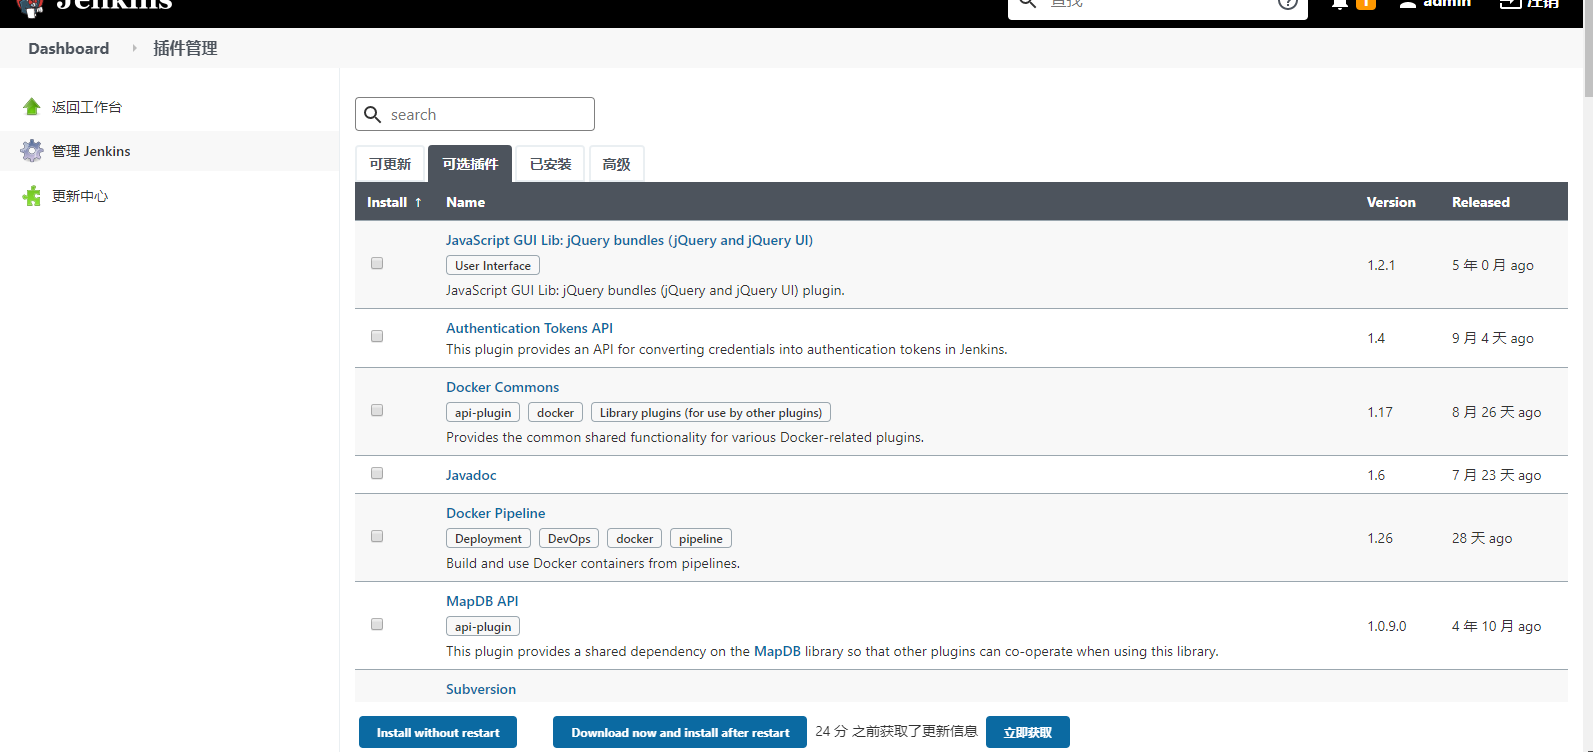Select the 可选插件 tab
The image size is (1593, 752).
pyautogui.click(x=470, y=164)
